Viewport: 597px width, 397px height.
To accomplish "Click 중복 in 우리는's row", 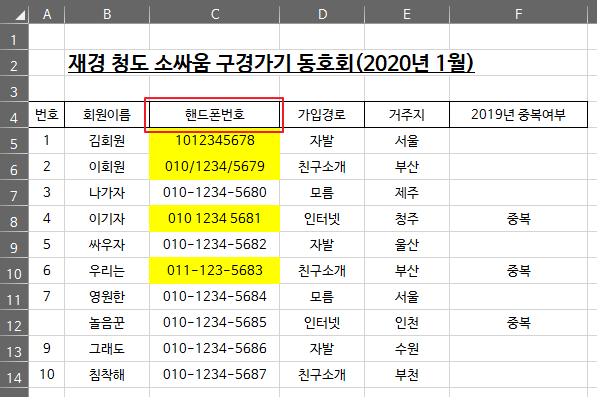I will coord(519,271).
